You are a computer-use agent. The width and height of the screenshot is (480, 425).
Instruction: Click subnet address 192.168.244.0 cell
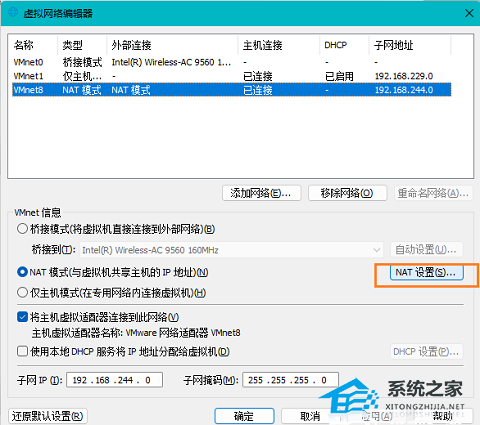(404, 90)
